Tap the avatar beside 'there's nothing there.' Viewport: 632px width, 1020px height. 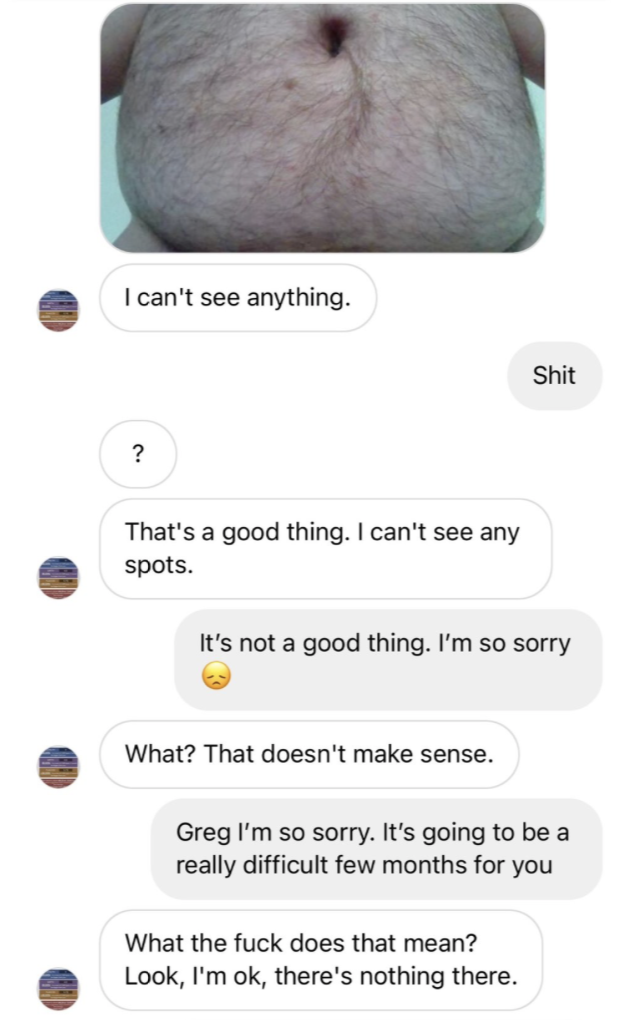tap(58, 989)
